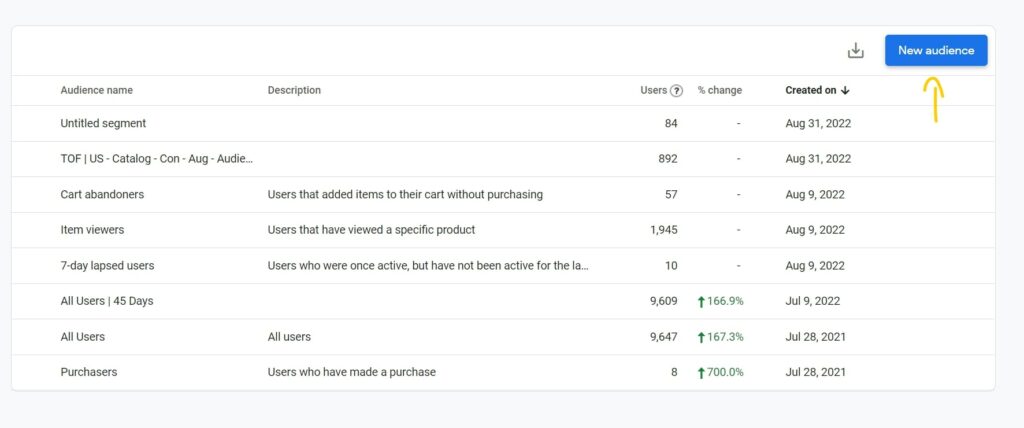
Task: Sort by Audience name column header
Action: 97,90
